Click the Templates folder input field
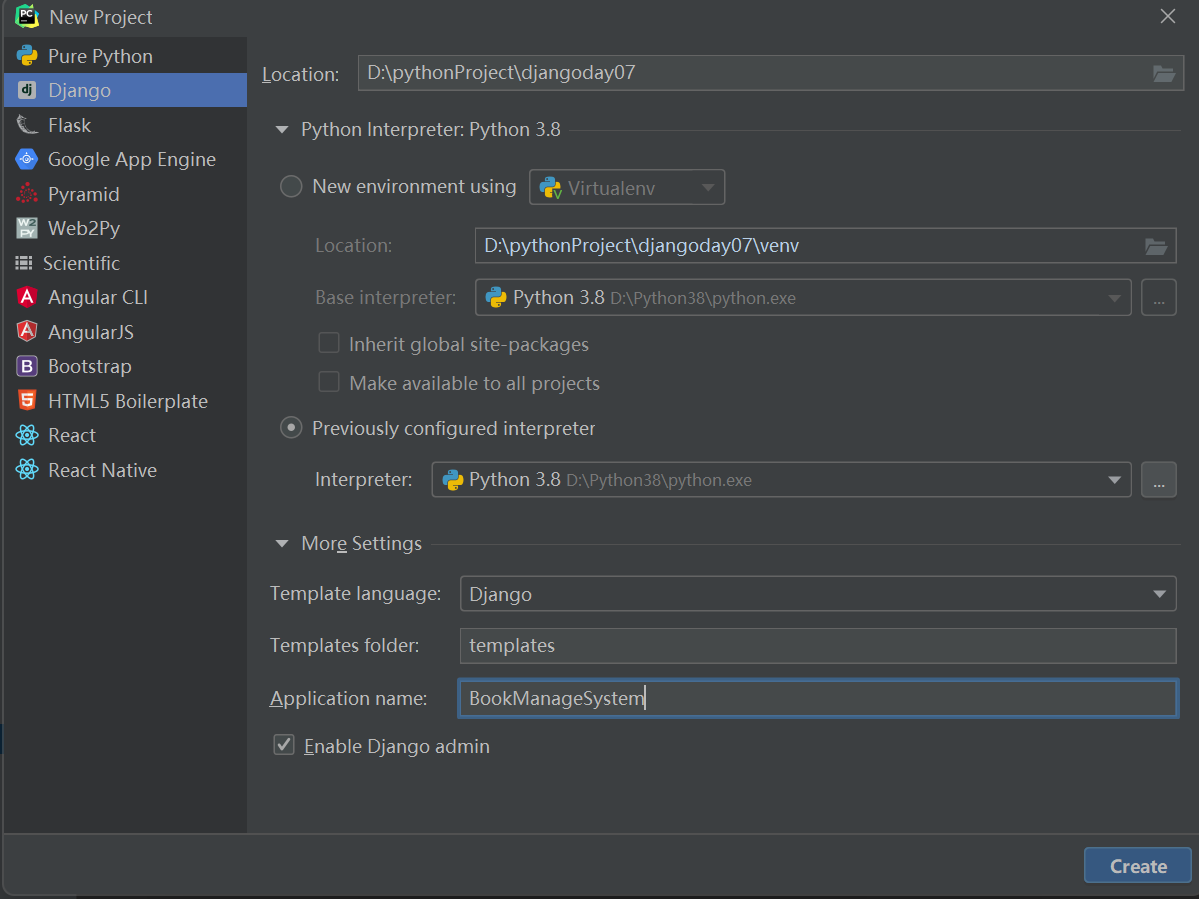1199x899 pixels. pyautogui.click(x=817, y=645)
